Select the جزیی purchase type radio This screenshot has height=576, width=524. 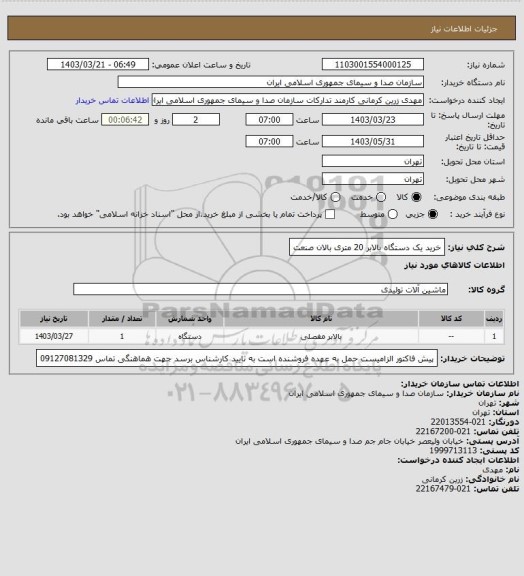(433, 214)
